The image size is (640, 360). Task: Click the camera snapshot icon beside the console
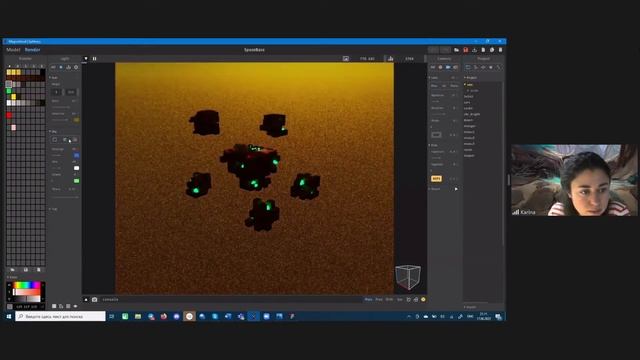click(94, 300)
